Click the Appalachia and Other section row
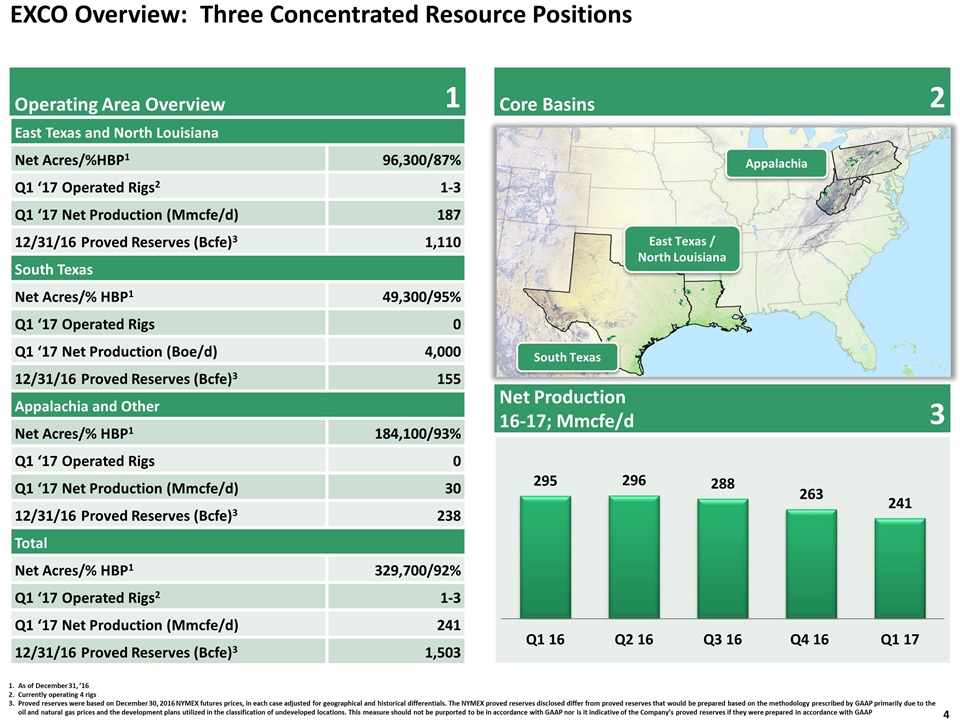The width and height of the screenshot is (960, 720). [238, 406]
